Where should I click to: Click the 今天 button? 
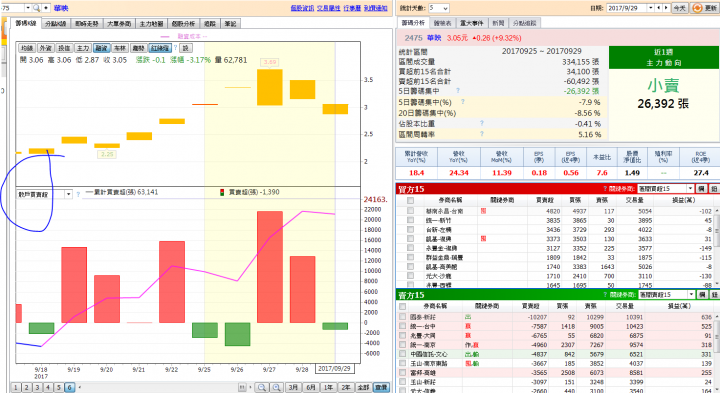tap(679, 8)
